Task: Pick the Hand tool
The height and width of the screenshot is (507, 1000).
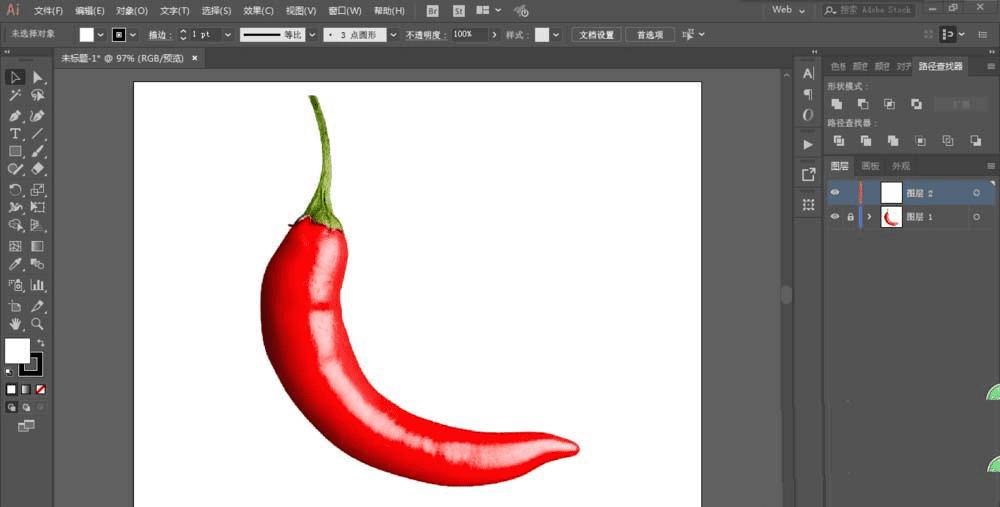Action: click(15, 324)
